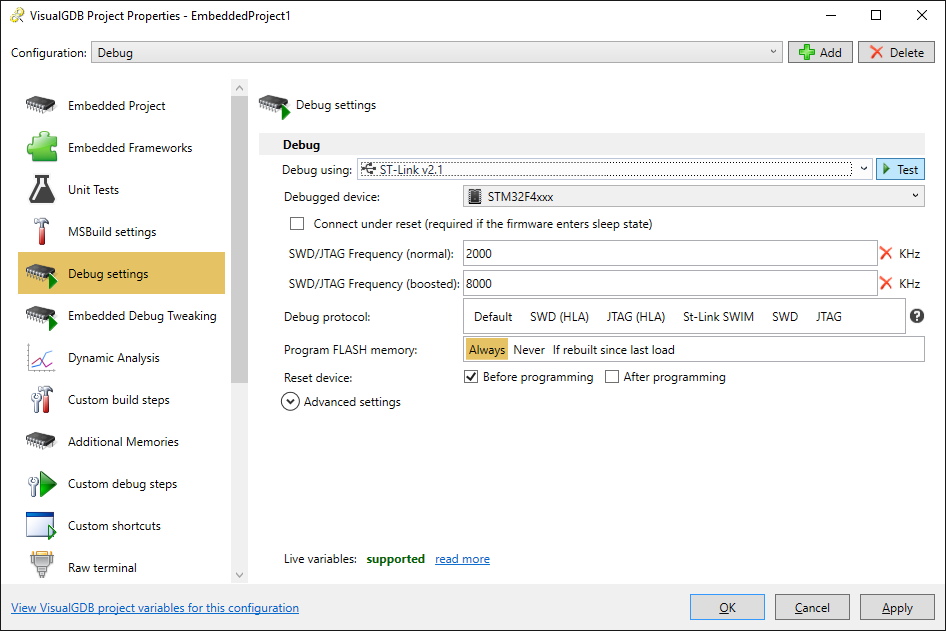Open Embedded Debug Tweaking page

point(121,316)
